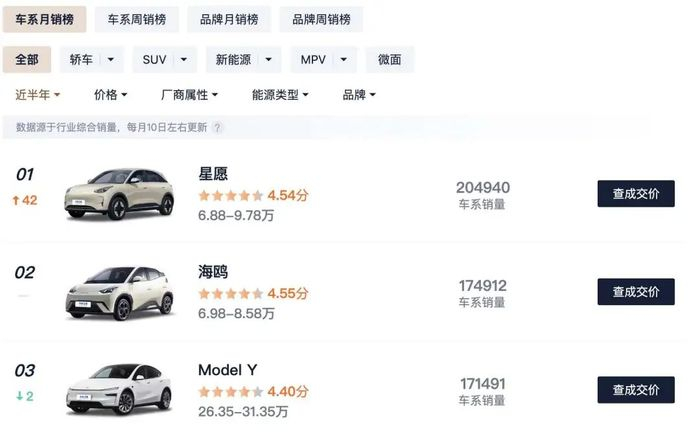Click 查成交价 button for 星愿
This screenshot has width=700, height=436.
635,194
